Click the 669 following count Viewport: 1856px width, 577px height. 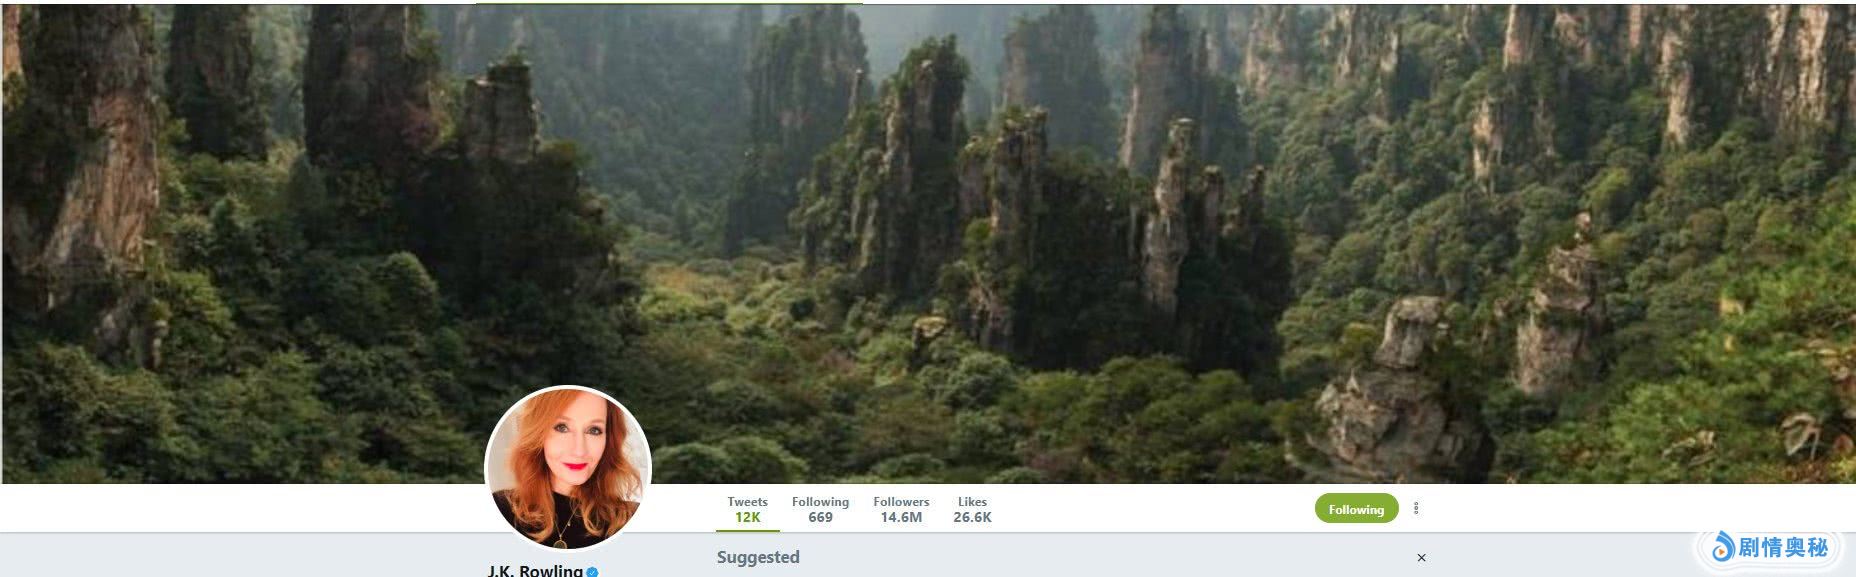pyautogui.click(x=820, y=518)
